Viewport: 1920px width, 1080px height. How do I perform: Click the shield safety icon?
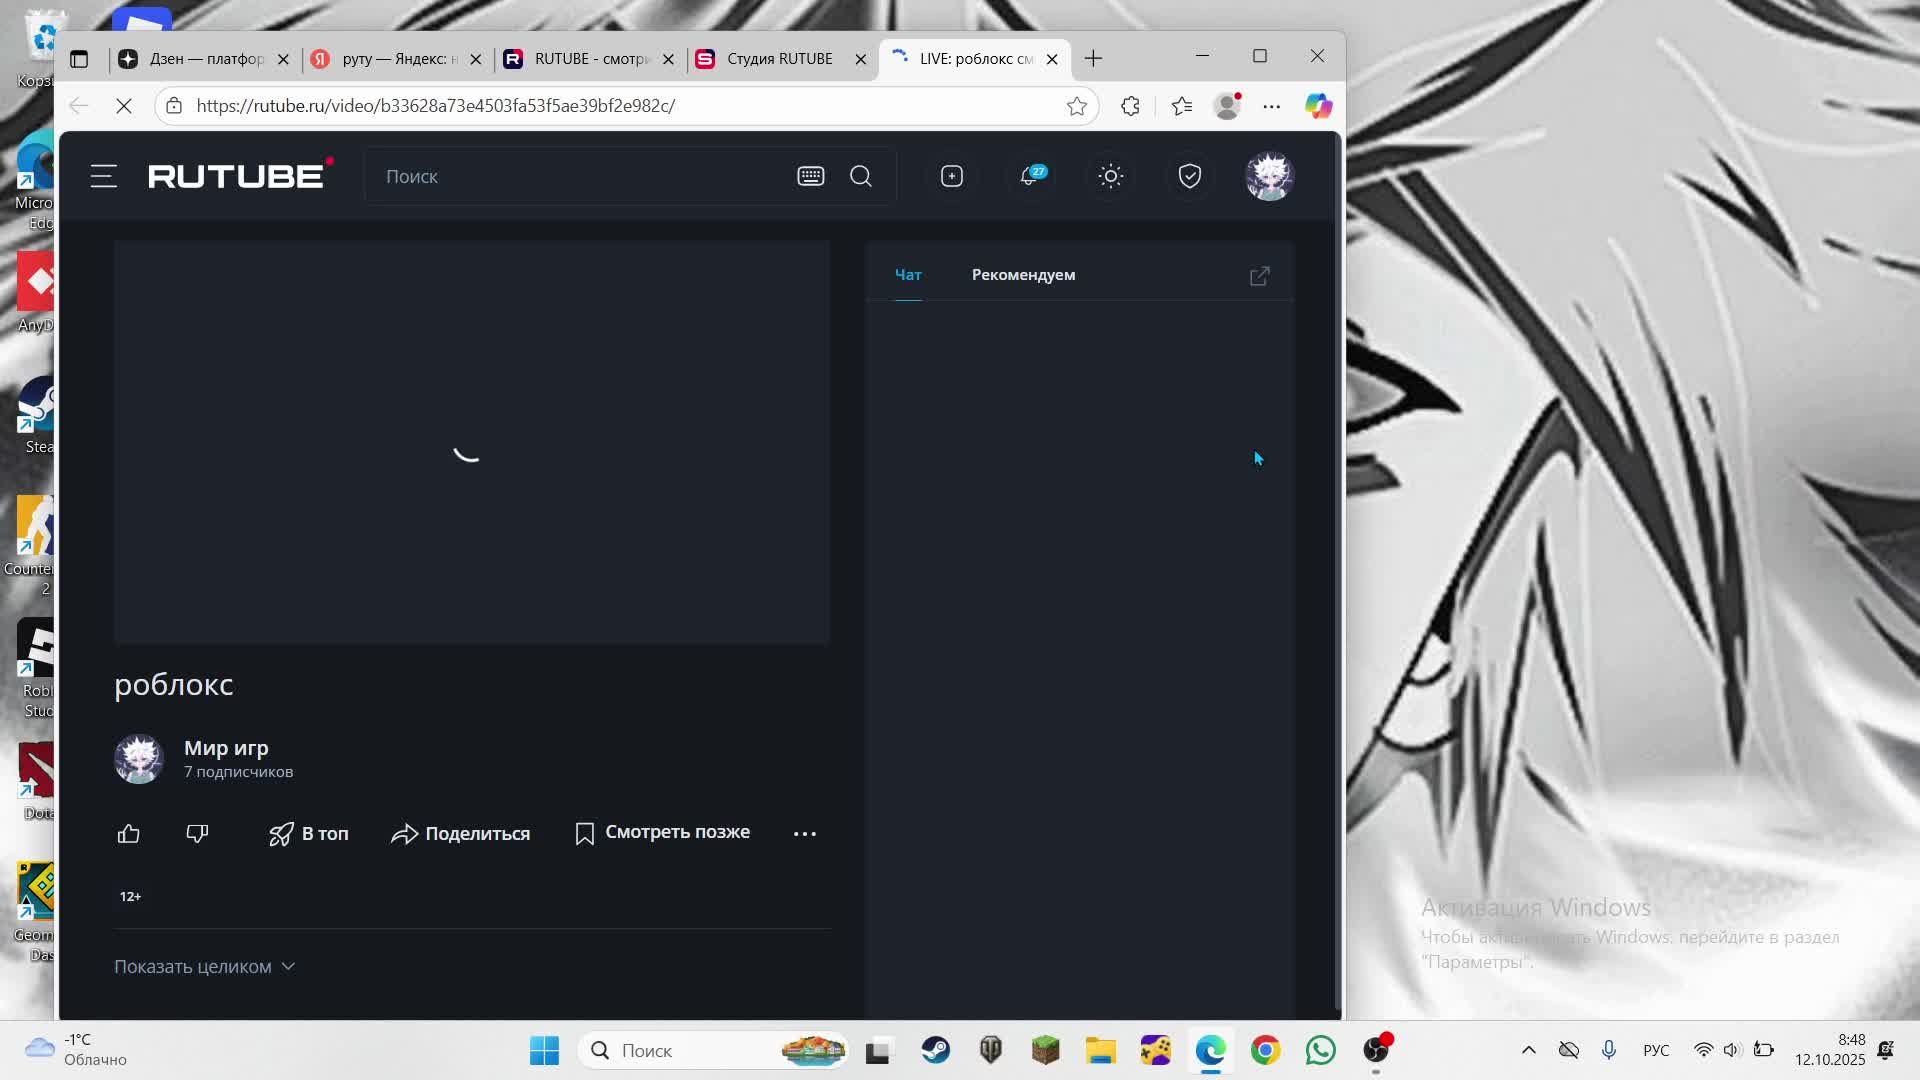[x=1189, y=177]
